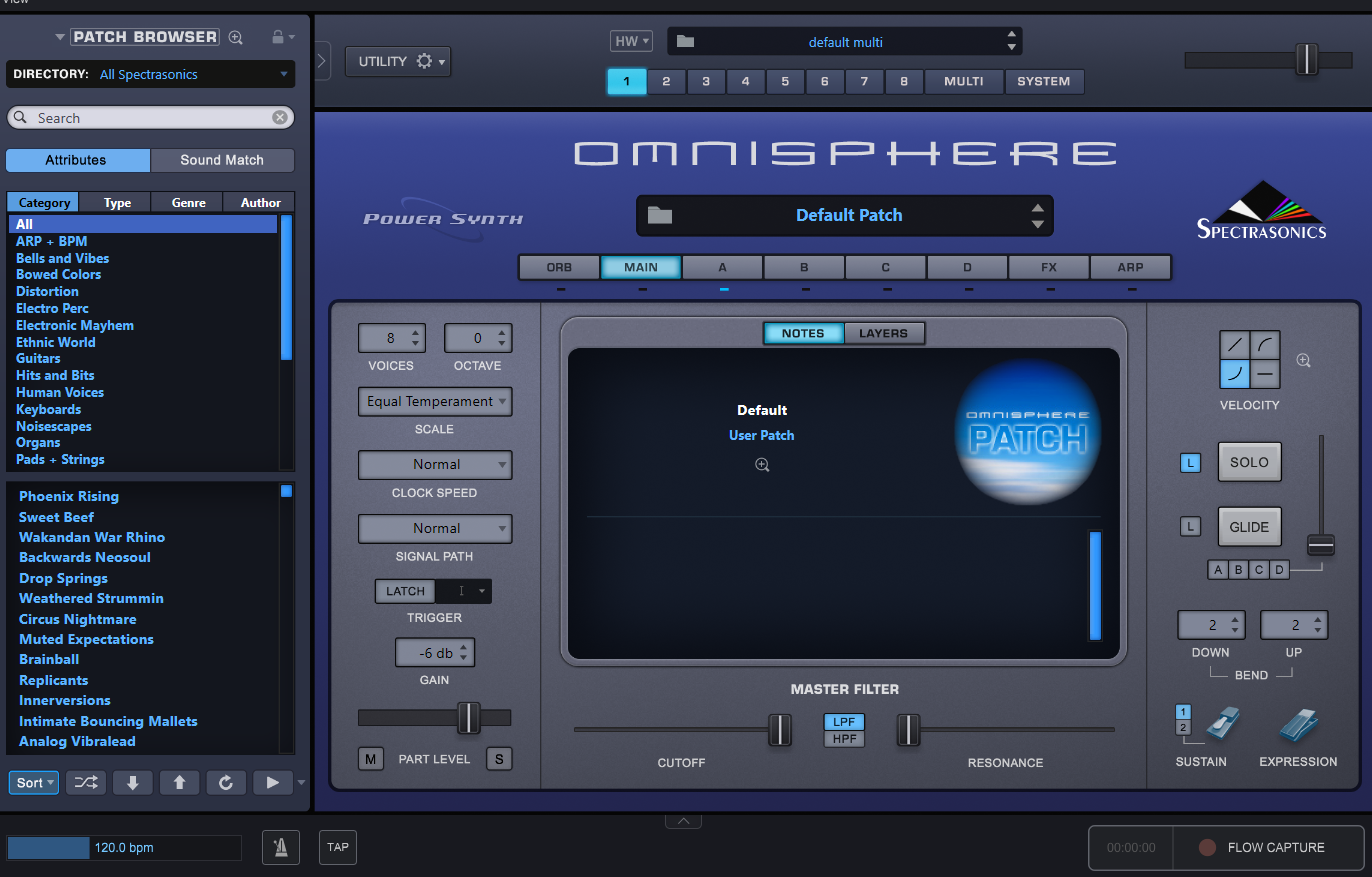
Task: Expand the bottom panel up-chevron
Action: pos(683,821)
